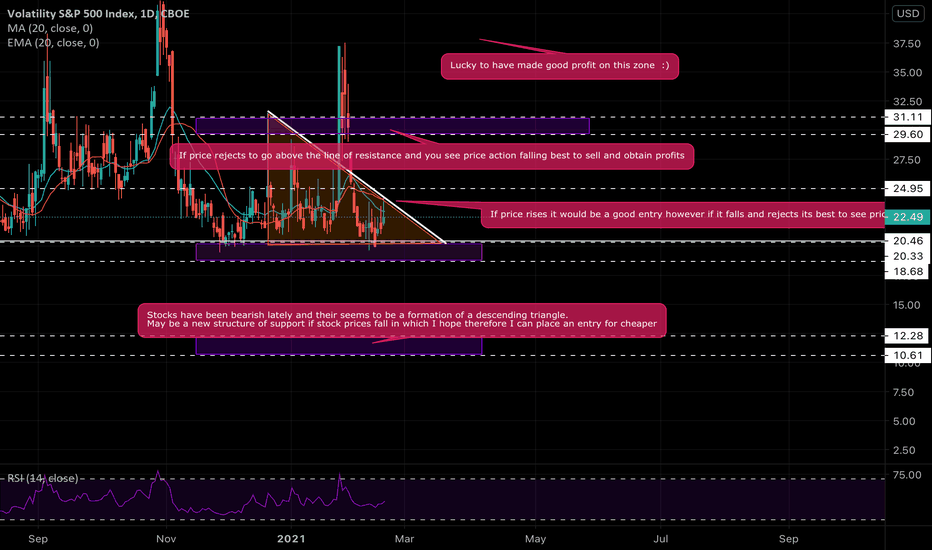The image size is (932, 550).
Task: Click the 32.50 price axis tick
Action: point(908,102)
